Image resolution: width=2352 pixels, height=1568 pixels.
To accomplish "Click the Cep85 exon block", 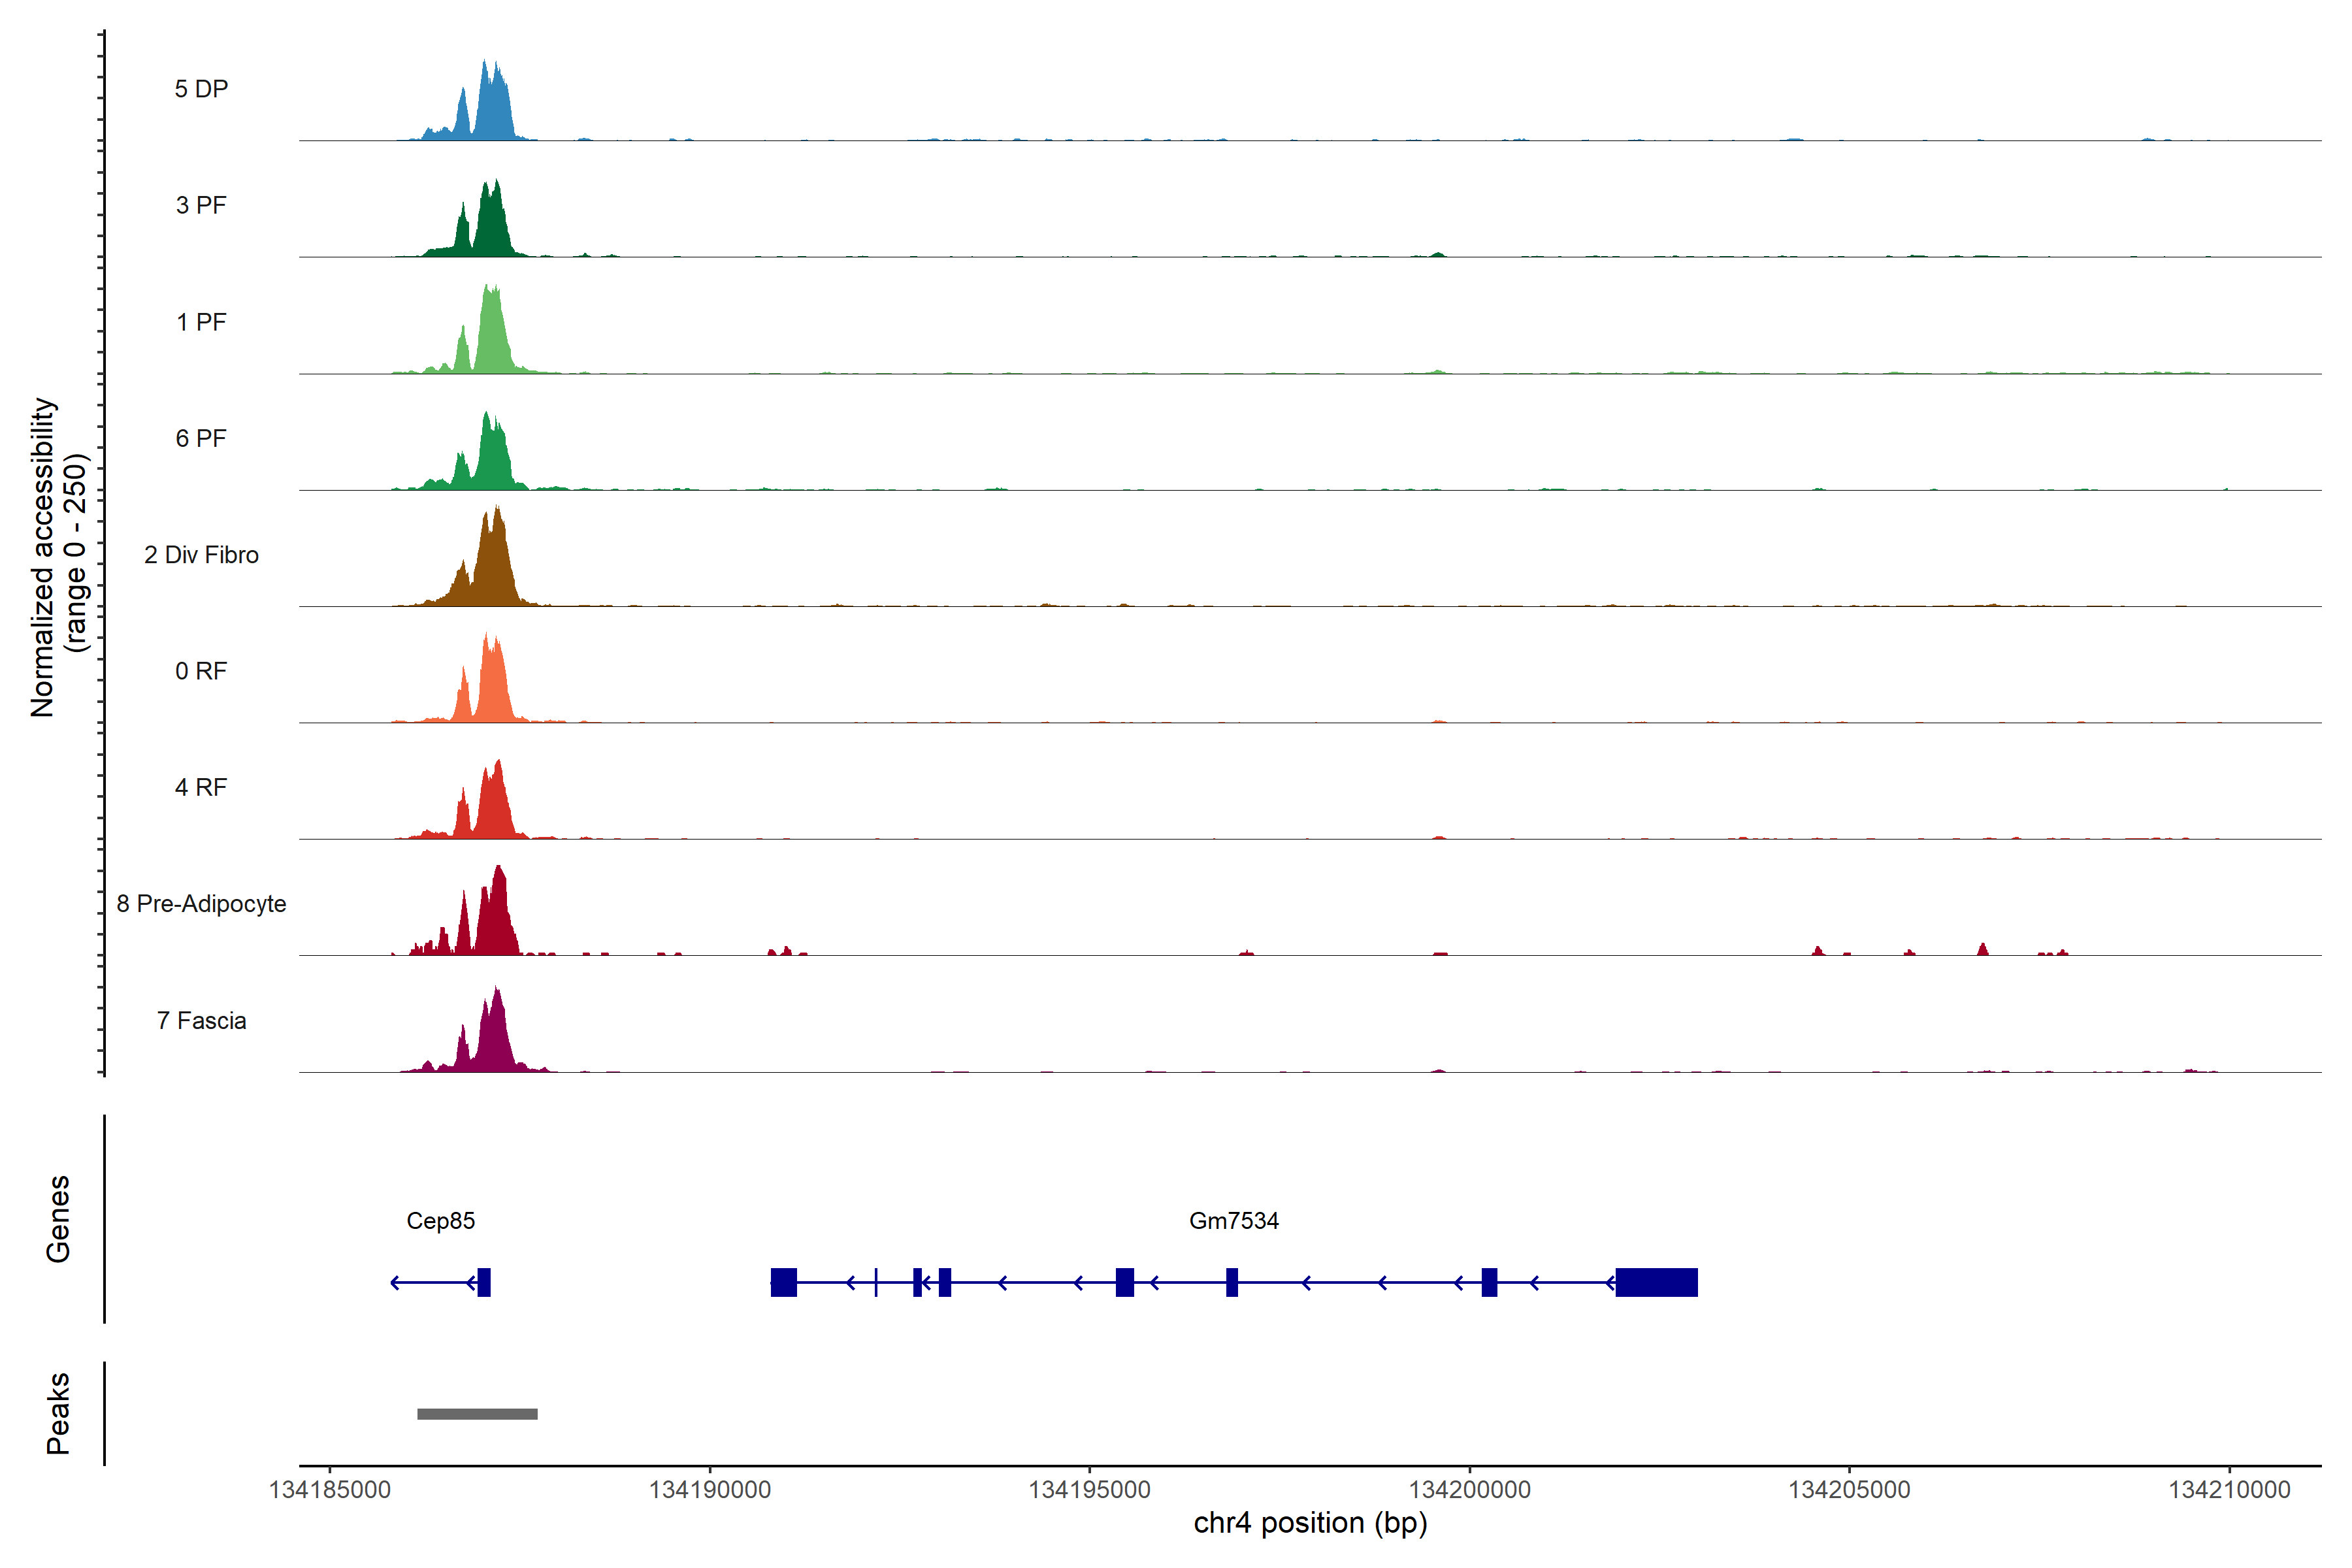I will pos(484,1282).
